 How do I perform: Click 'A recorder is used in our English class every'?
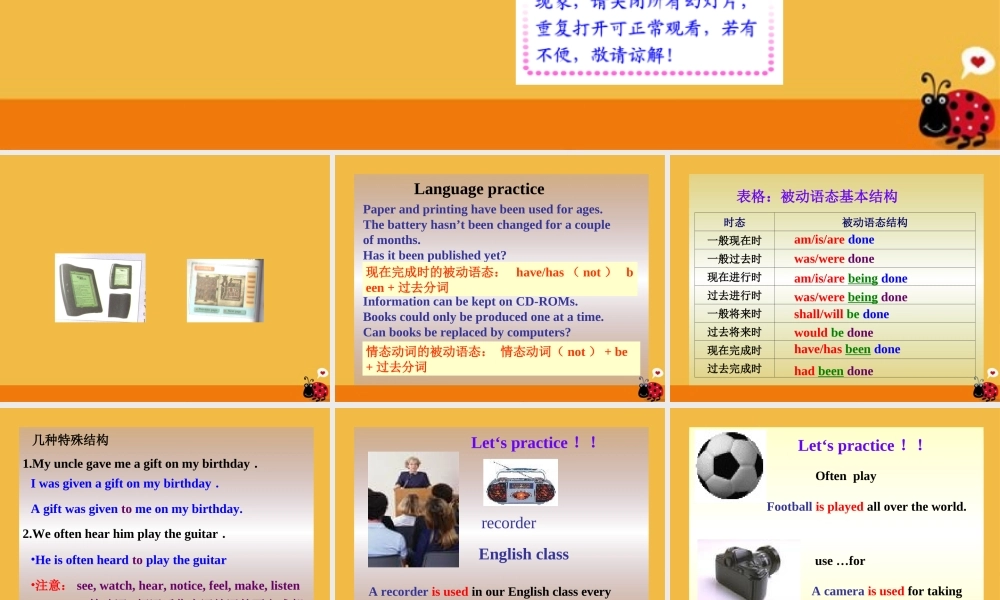pos(490,592)
